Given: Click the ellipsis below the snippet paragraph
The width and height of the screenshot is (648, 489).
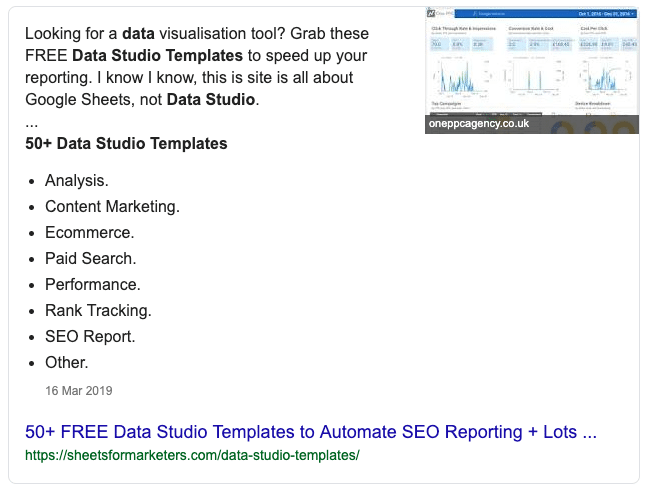Looking at the screenshot, I should click(32, 122).
